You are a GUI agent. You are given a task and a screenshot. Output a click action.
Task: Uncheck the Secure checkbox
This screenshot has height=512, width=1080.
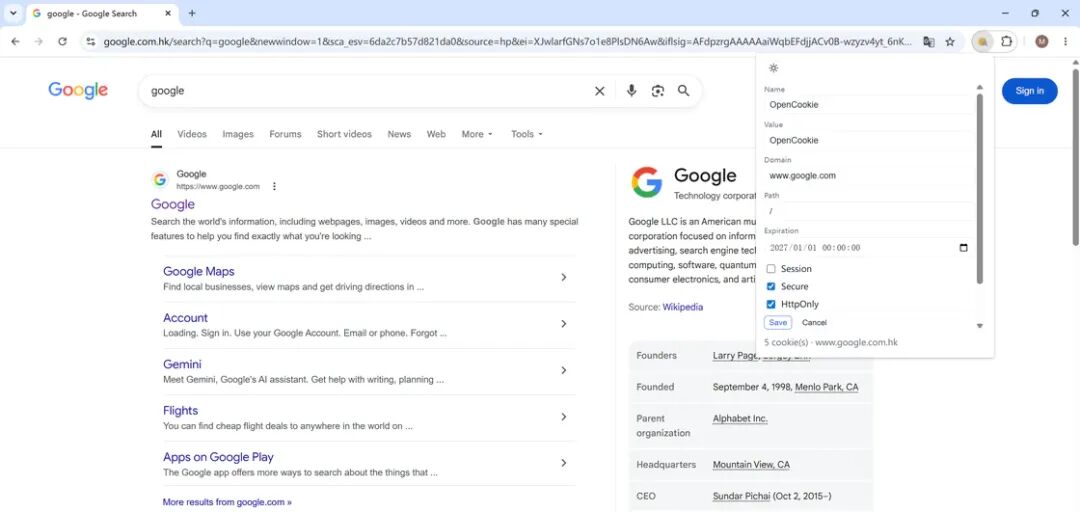point(771,287)
